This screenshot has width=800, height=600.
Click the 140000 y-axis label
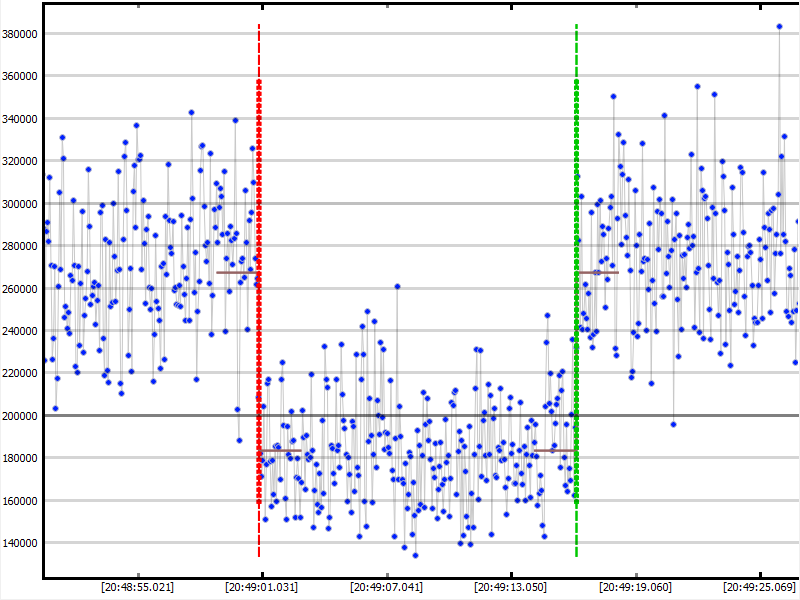(20, 543)
